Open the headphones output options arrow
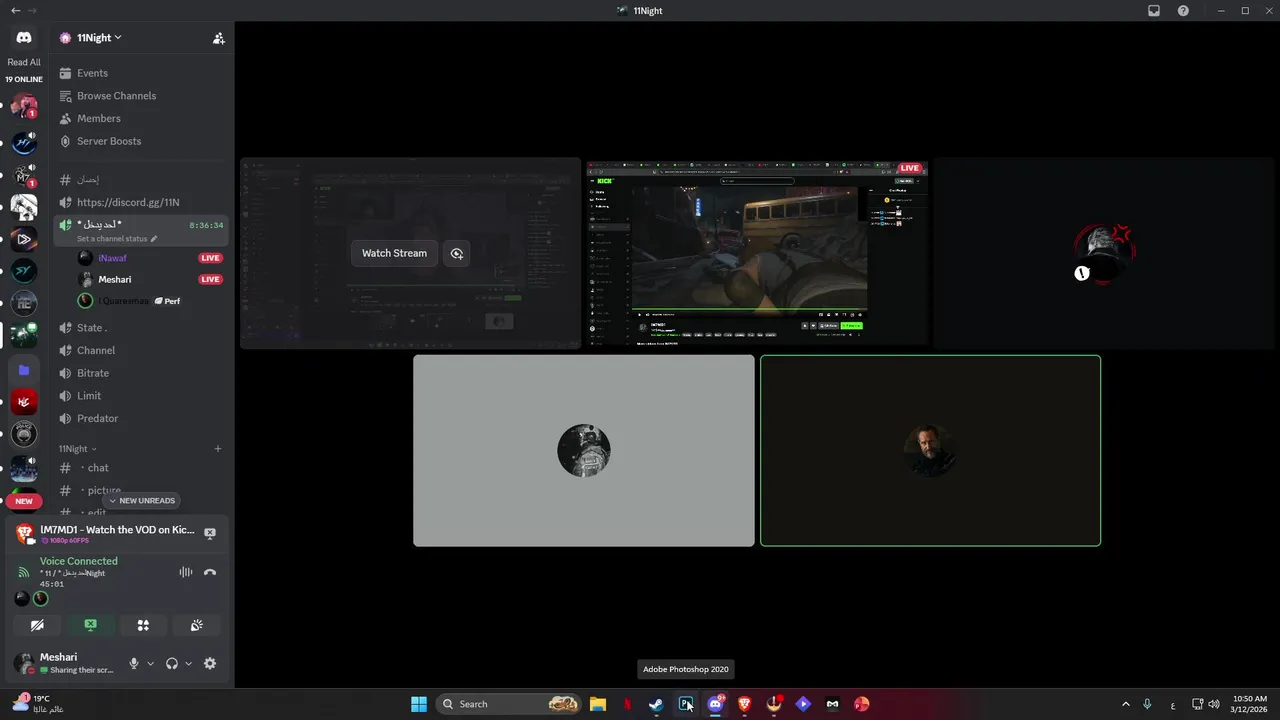 click(x=189, y=663)
